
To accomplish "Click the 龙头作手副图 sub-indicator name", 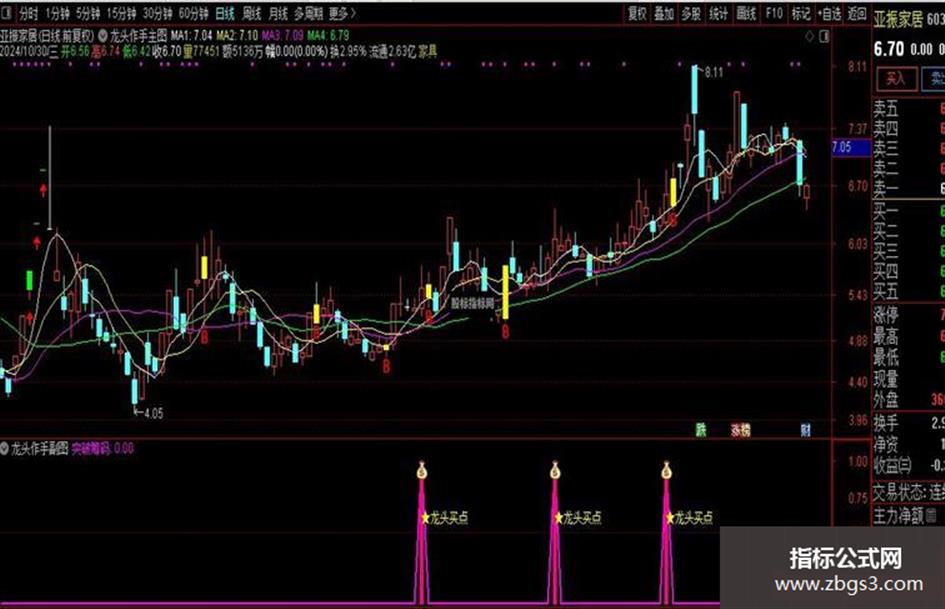I will (40, 449).
